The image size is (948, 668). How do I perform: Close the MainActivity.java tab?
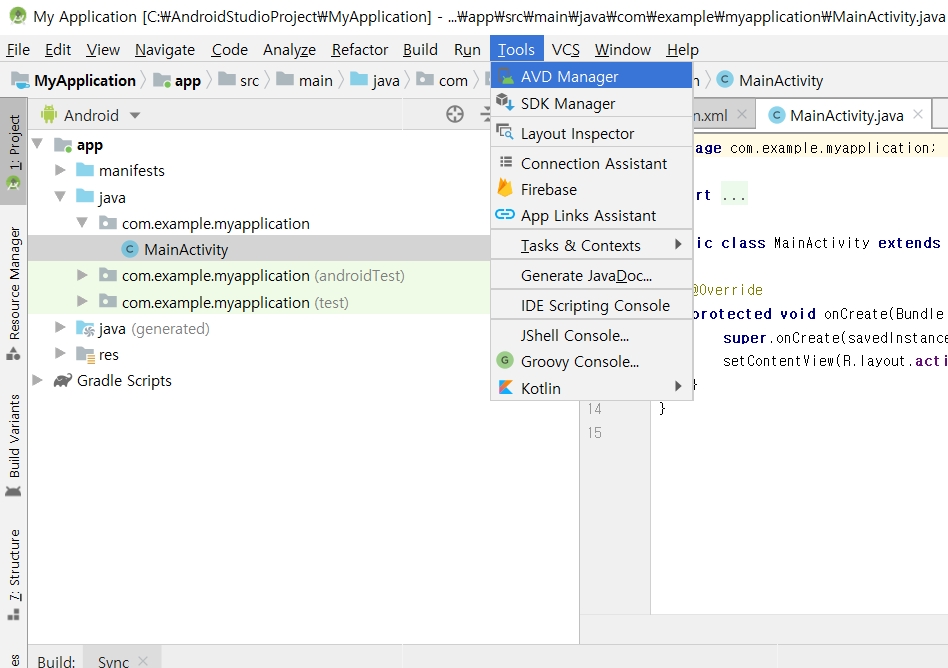tap(918, 114)
